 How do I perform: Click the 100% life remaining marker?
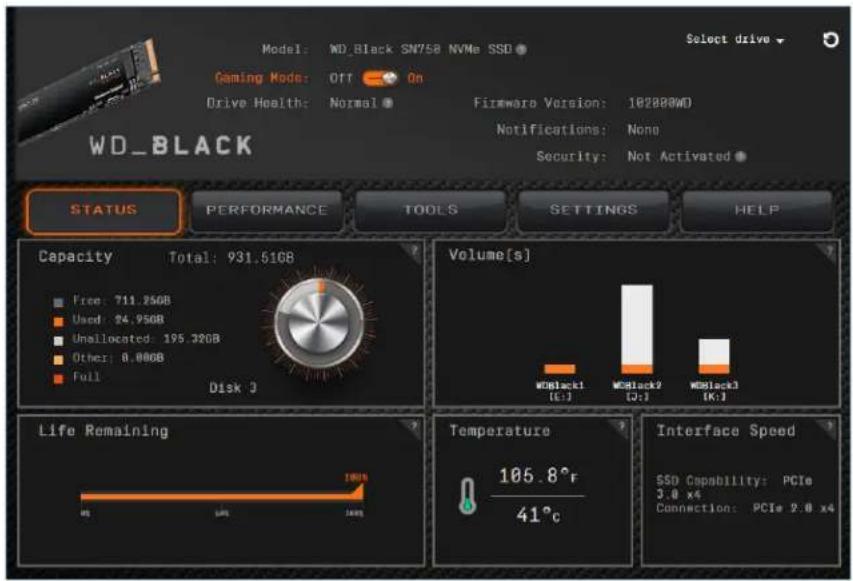356,478
